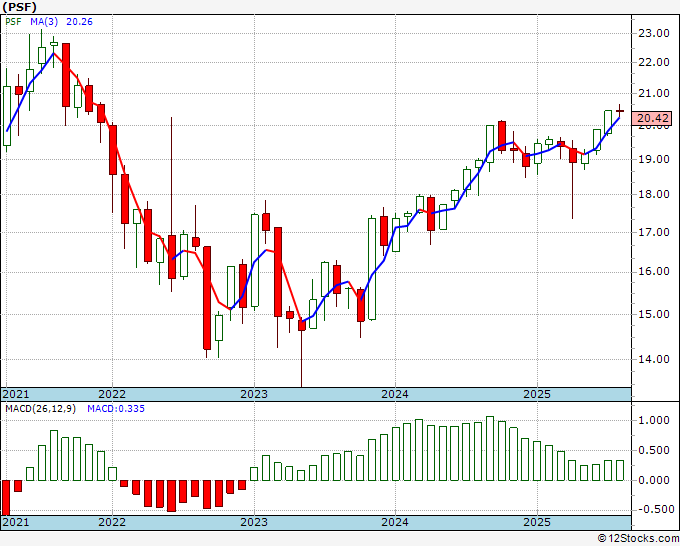Click 2023 on the price chart time axis

(254, 394)
